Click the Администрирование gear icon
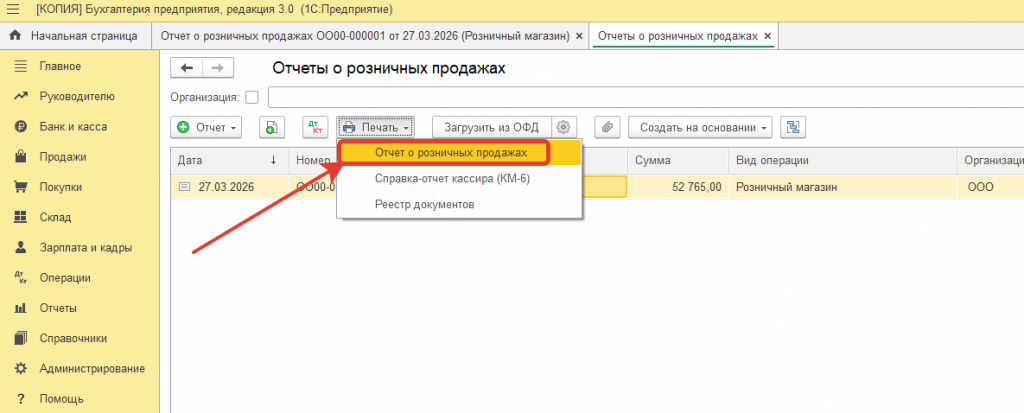The image size is (1024, 413). [x=21, y=369]
